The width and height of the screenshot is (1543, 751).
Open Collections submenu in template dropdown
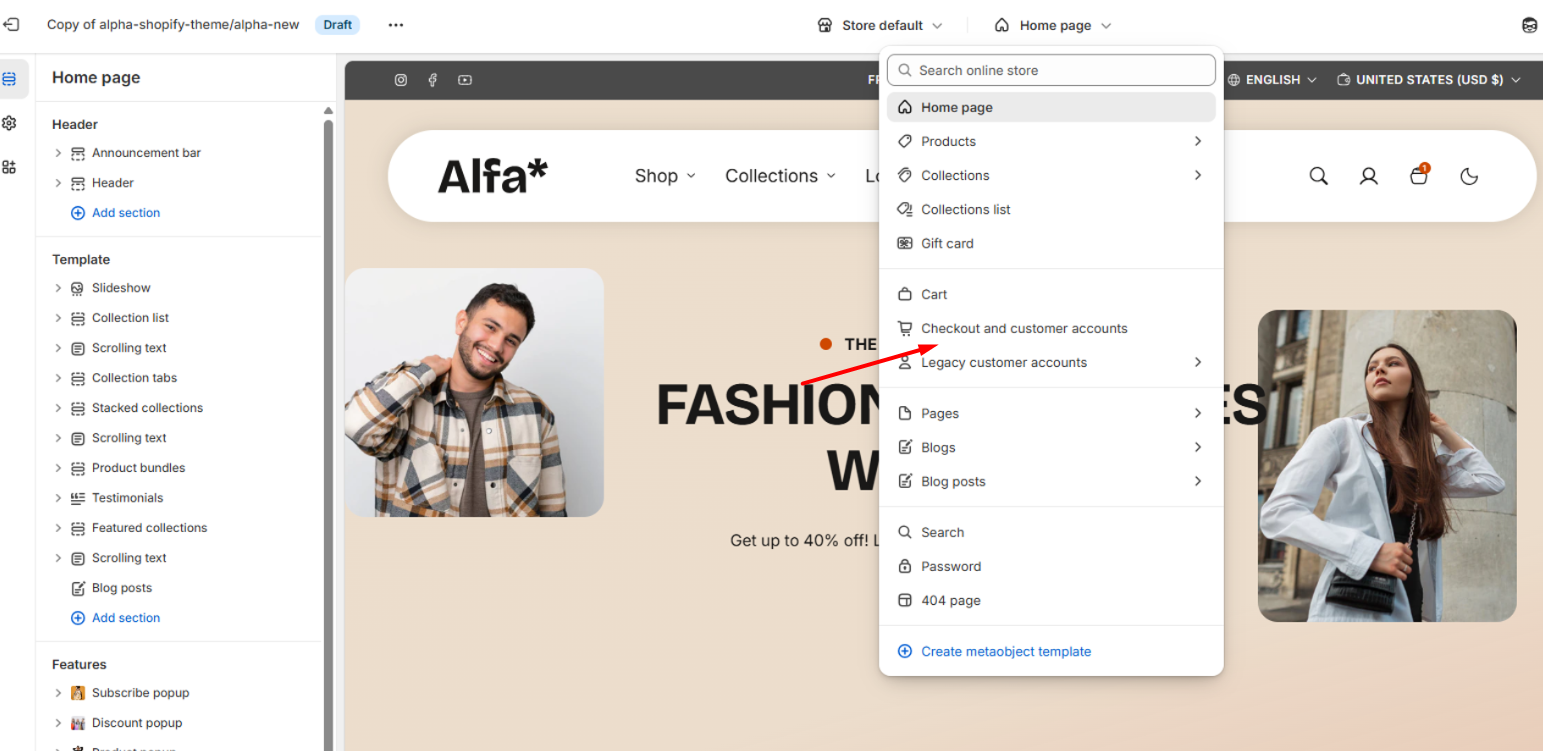(x=1051, y=175)
